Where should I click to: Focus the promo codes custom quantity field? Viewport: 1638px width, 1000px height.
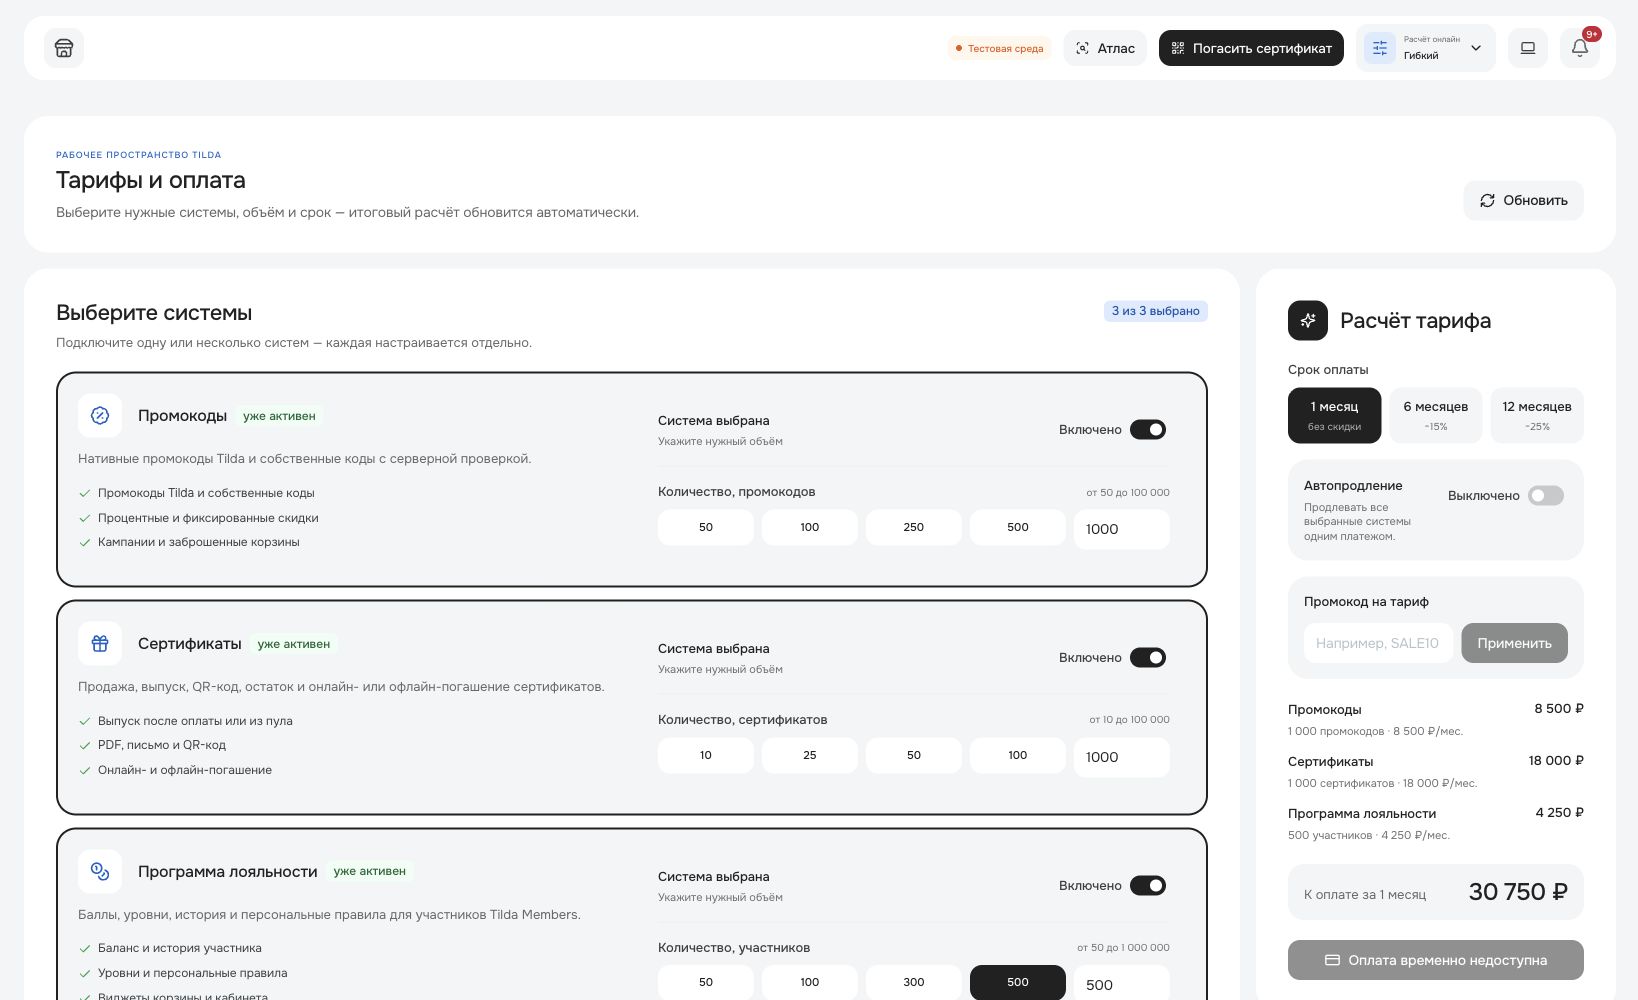tap(1122, 529)
